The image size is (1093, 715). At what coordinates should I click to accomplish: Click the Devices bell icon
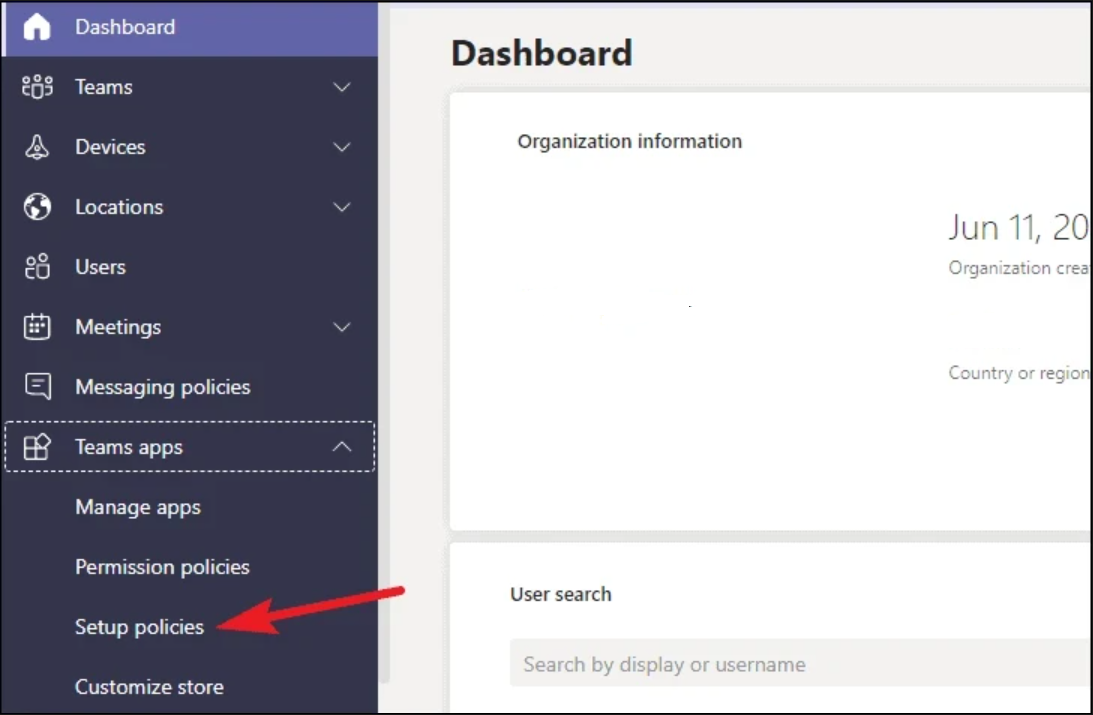pyautogui.click(x=37, y=147)
